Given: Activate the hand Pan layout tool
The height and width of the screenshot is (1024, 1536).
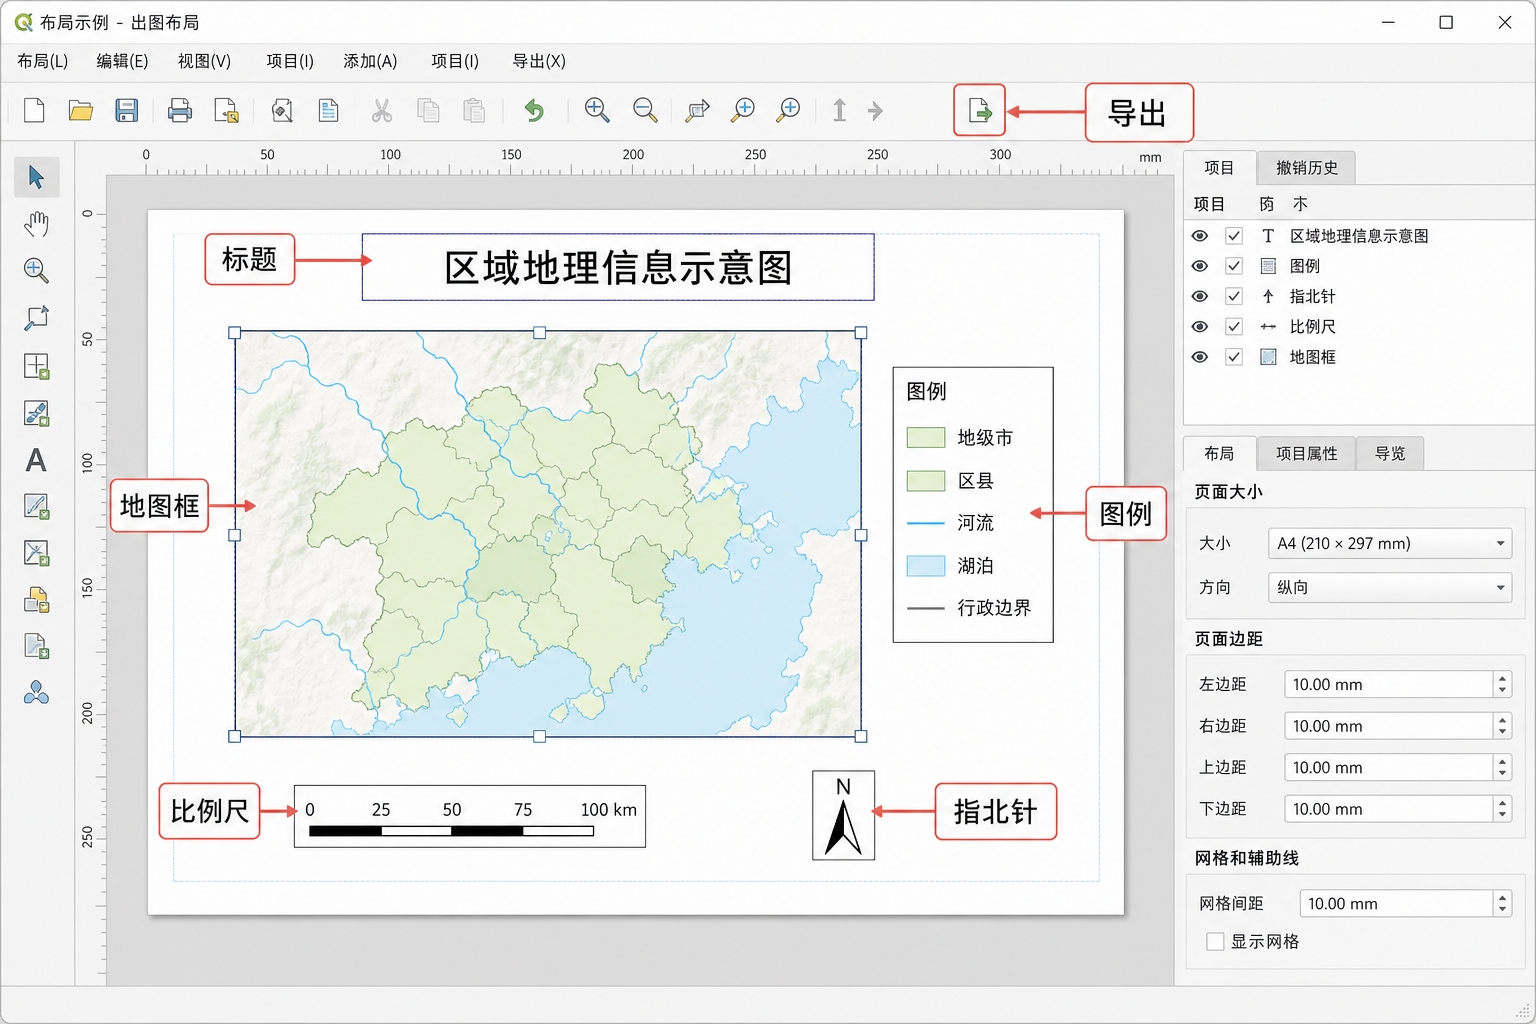Looking at the screenshot, I should click(x=36, y=223).
